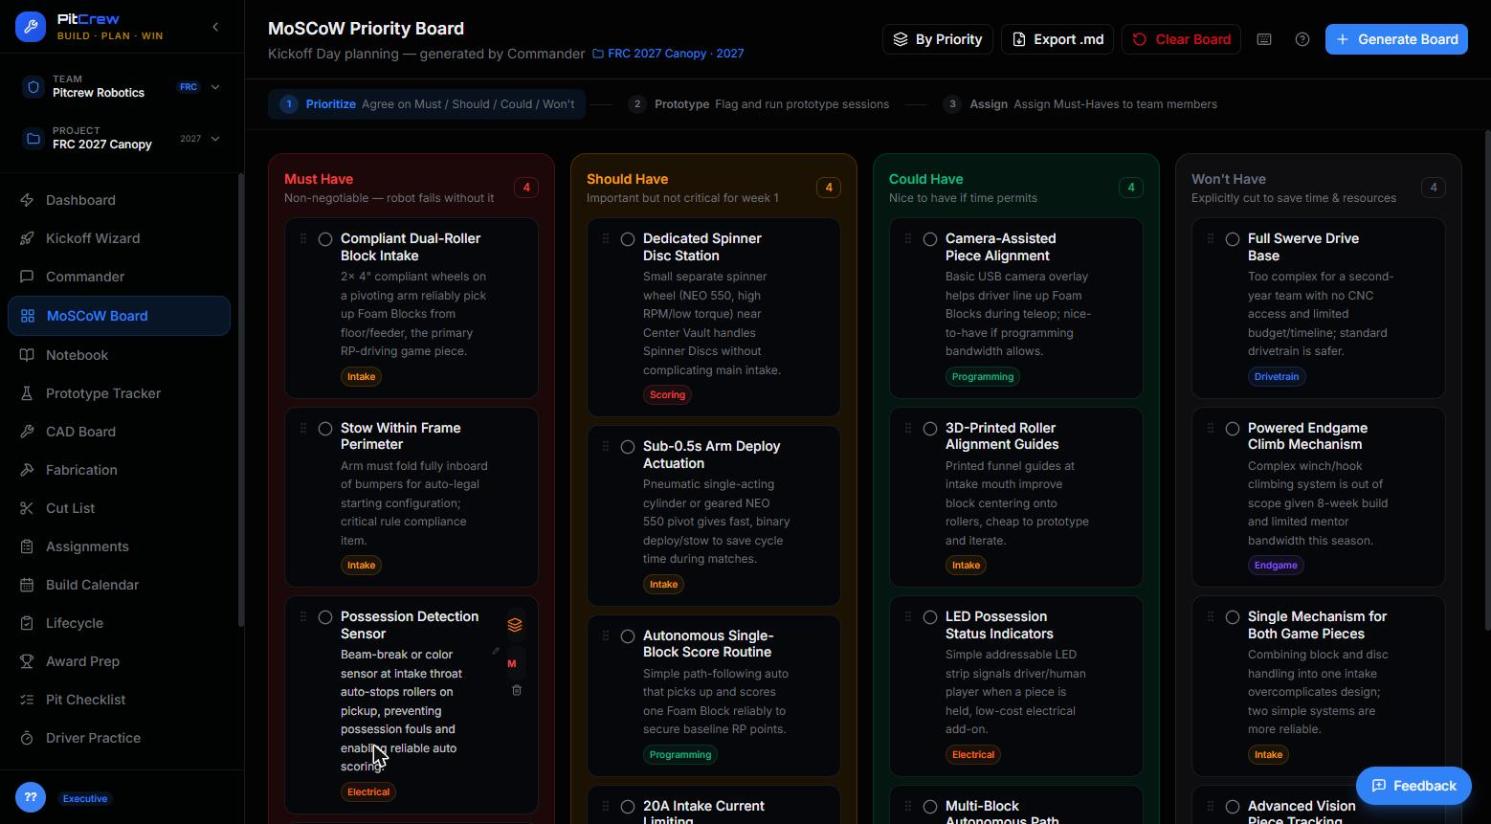Open Kickoff Wizard rocket item
The image size is (1491, 824).
(x=119, y=238)
